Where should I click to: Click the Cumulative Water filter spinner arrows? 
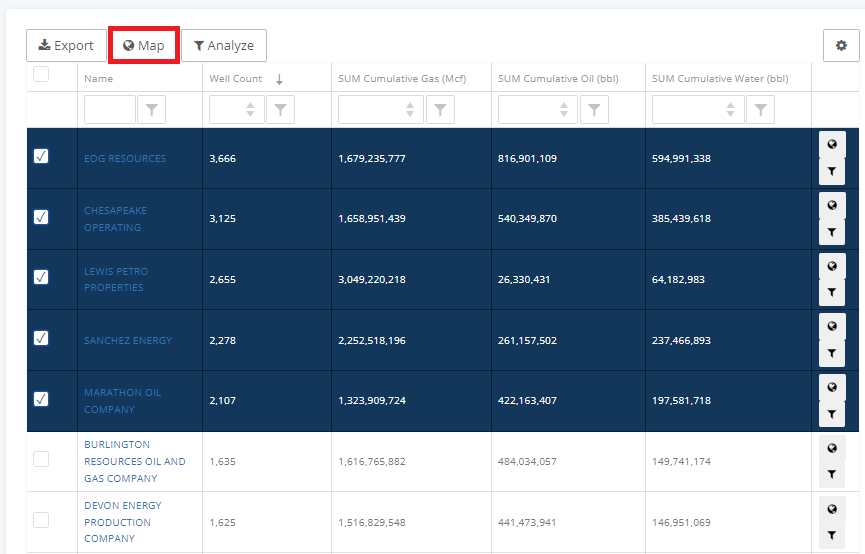[730, 109]
